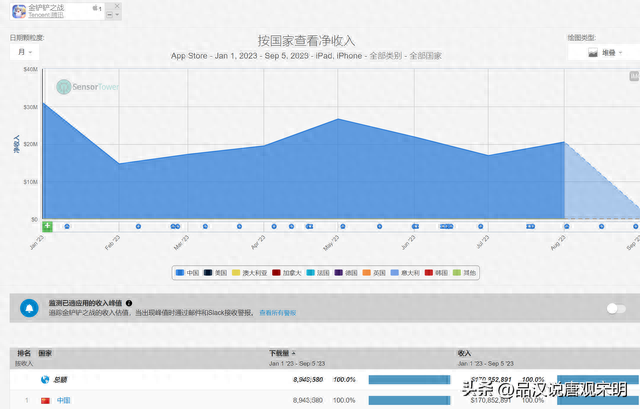Click the China flag icon in the table

pos(45,400)
